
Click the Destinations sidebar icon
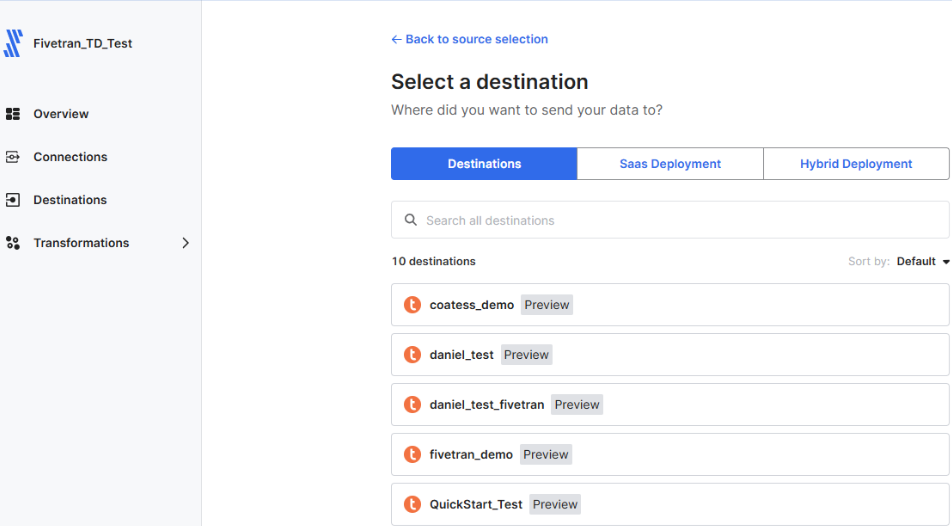click(x=13, y=200)
